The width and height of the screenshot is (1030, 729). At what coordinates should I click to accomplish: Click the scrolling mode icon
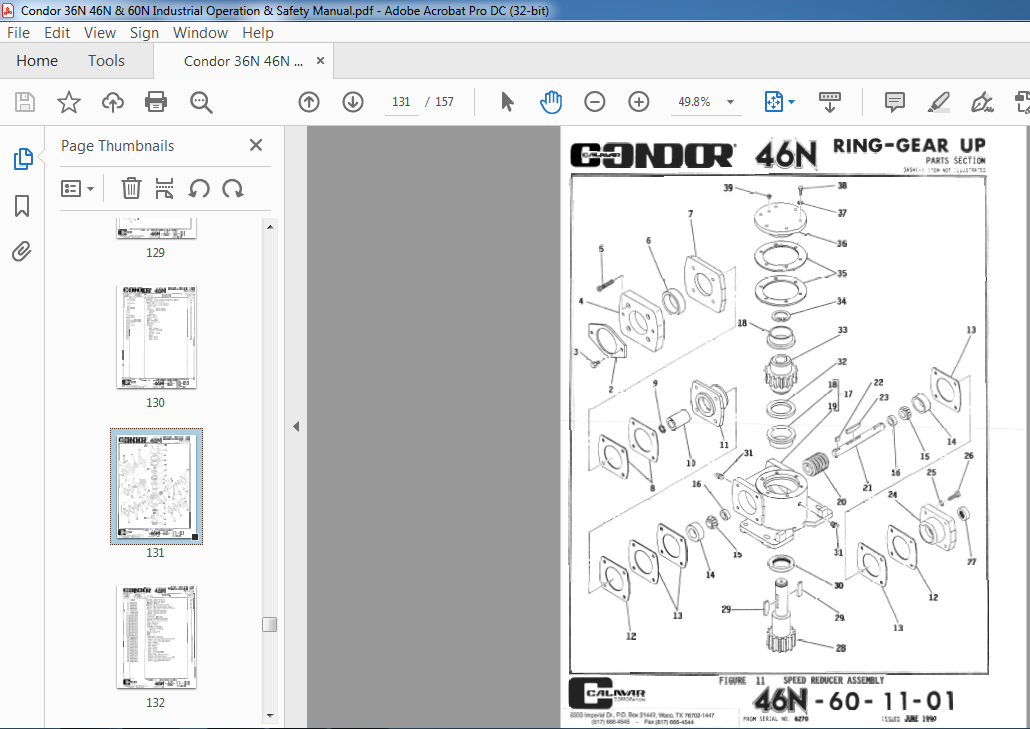(x=830, y=102)
